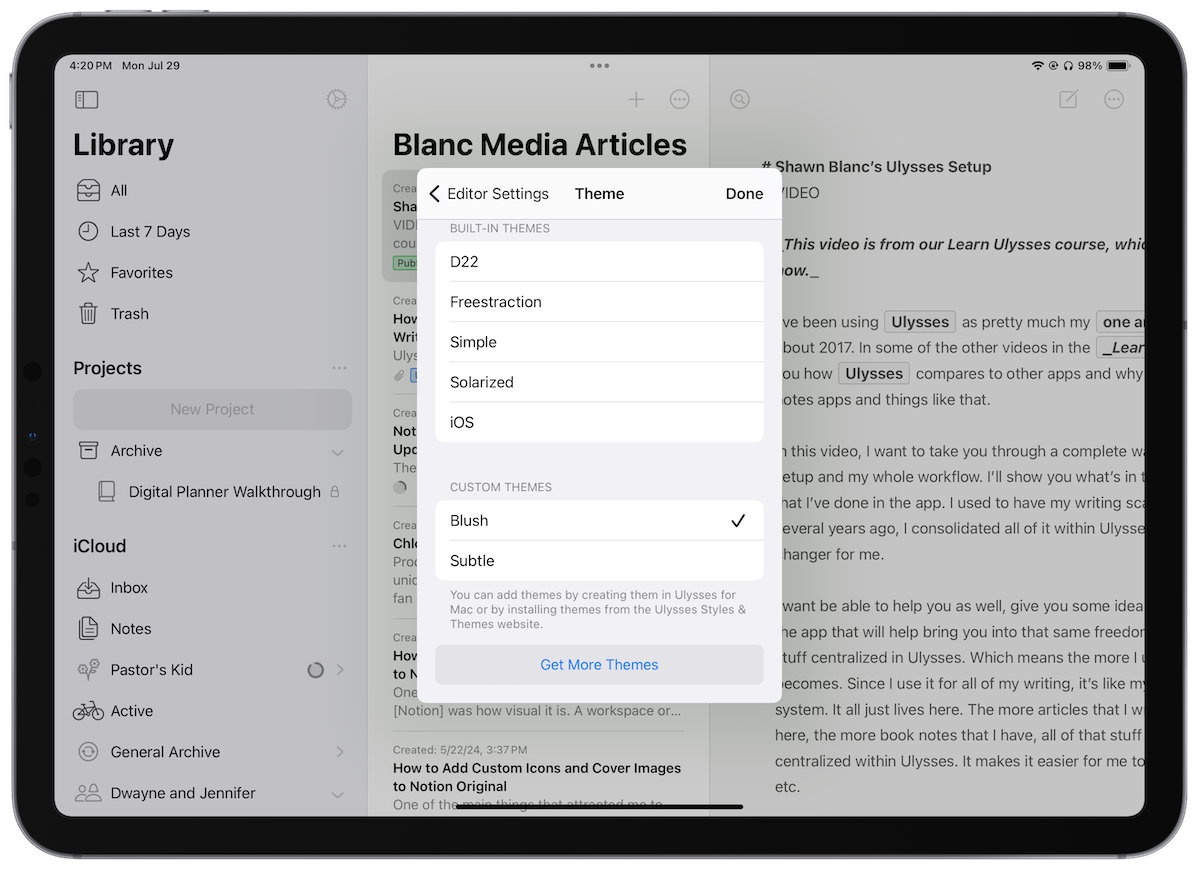Open the Inbox tray icon
This screenshot has height=871, width=1200.
[89, 588]
